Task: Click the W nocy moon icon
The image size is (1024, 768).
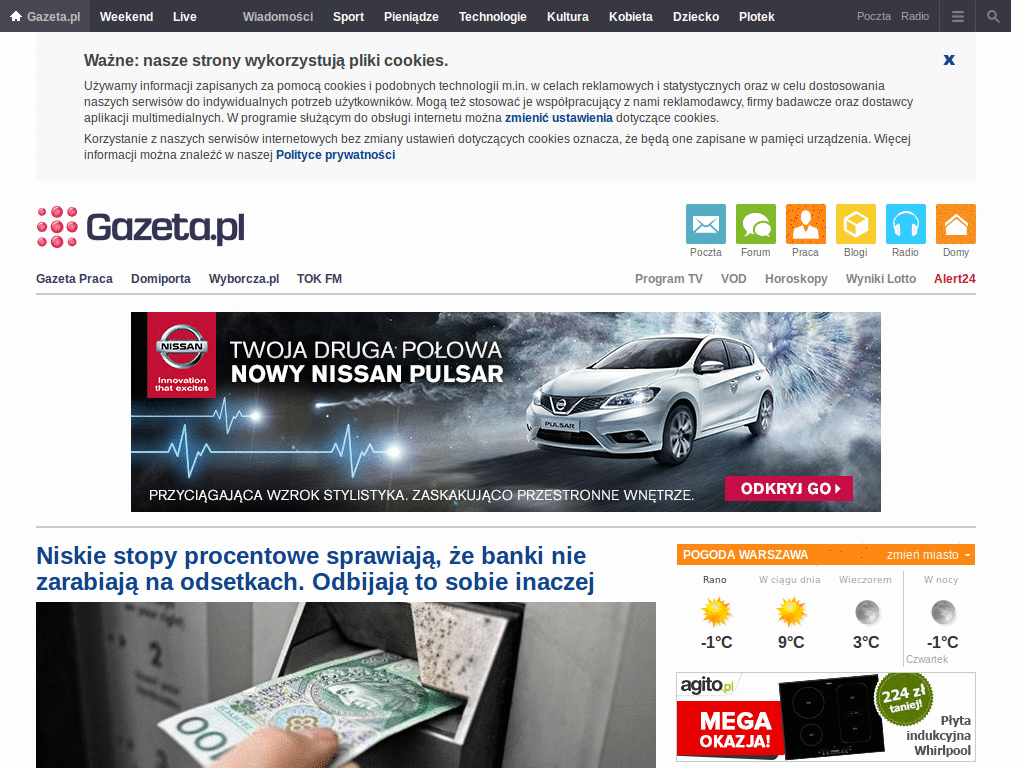Action: 943,613
